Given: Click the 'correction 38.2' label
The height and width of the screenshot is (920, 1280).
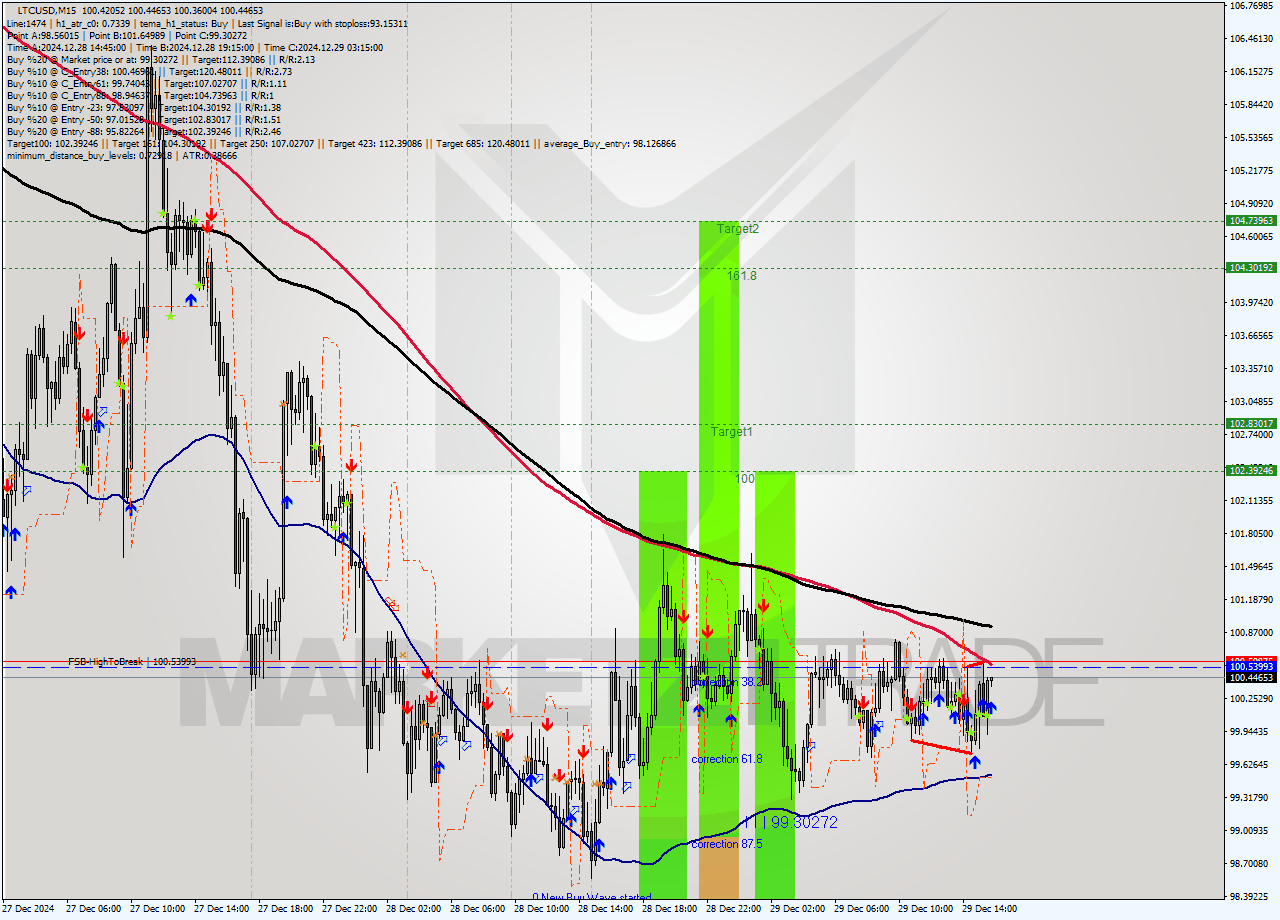Looking at the screenshot, I should point(727,681).
